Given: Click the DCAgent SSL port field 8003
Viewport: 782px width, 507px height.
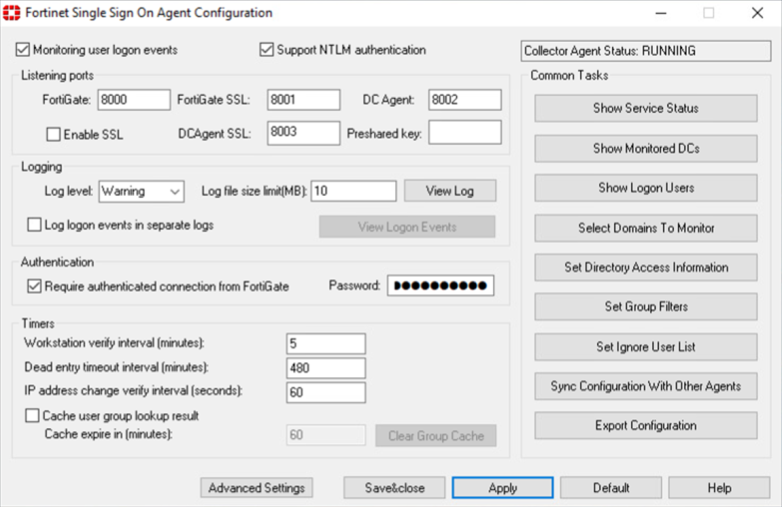Looking at the screenshot, I should pyautogui.click(x=304, y=133).
